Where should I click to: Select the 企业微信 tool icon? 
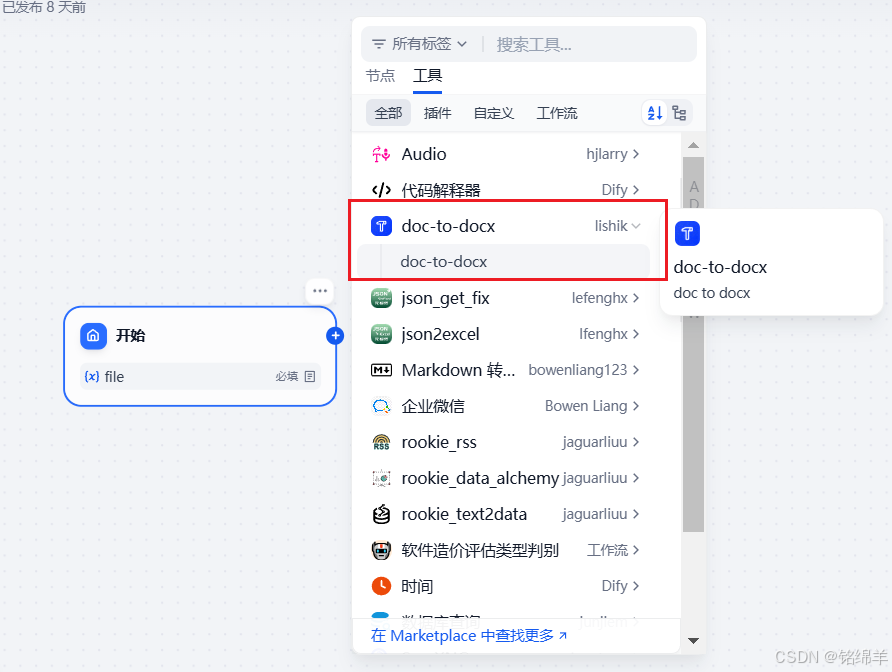pyautogui.click(x=380, y=406)
